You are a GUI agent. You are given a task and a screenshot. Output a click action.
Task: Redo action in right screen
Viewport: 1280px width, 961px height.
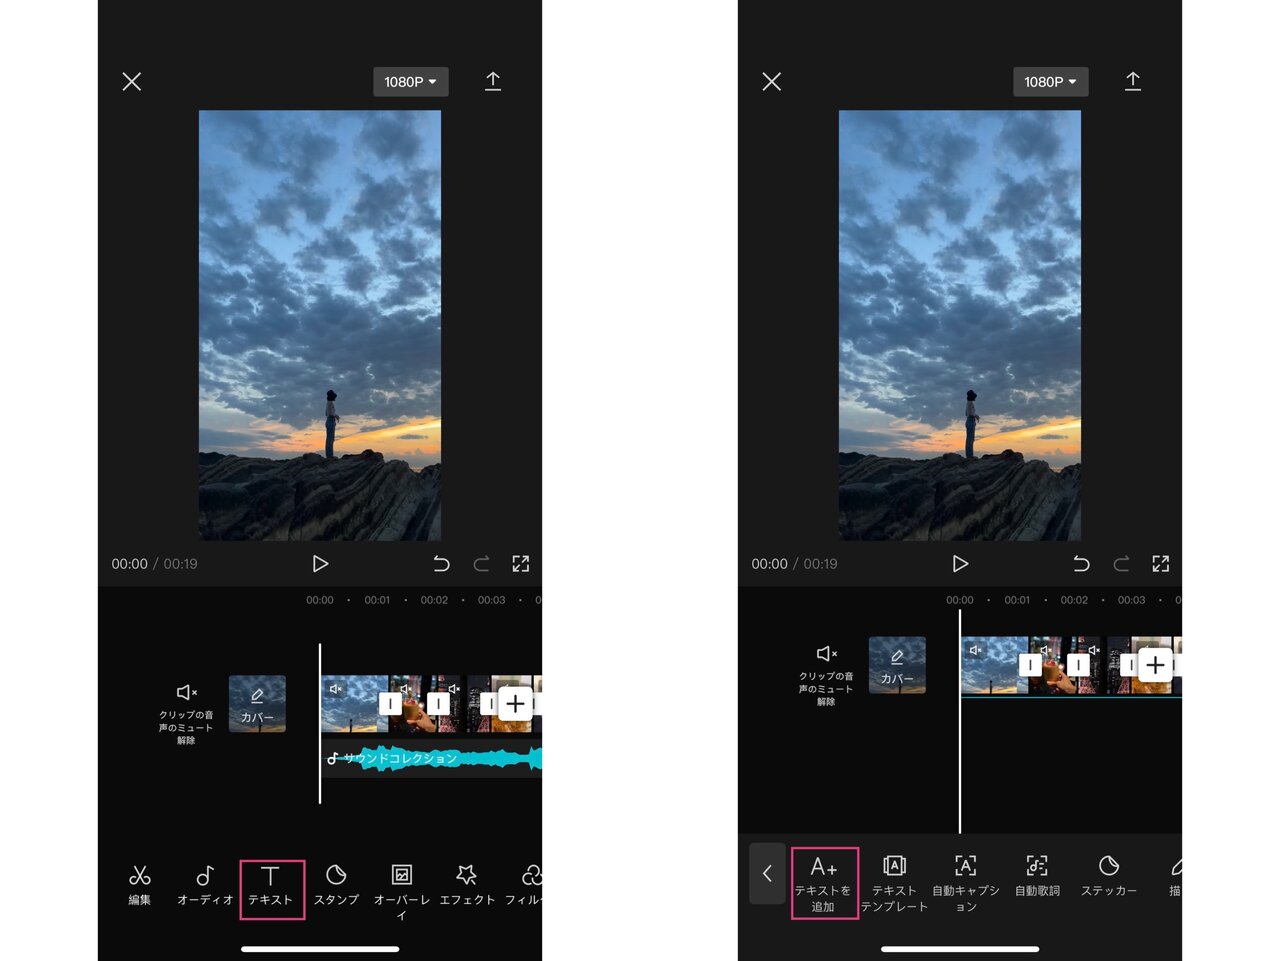[x=1121, y=564]
